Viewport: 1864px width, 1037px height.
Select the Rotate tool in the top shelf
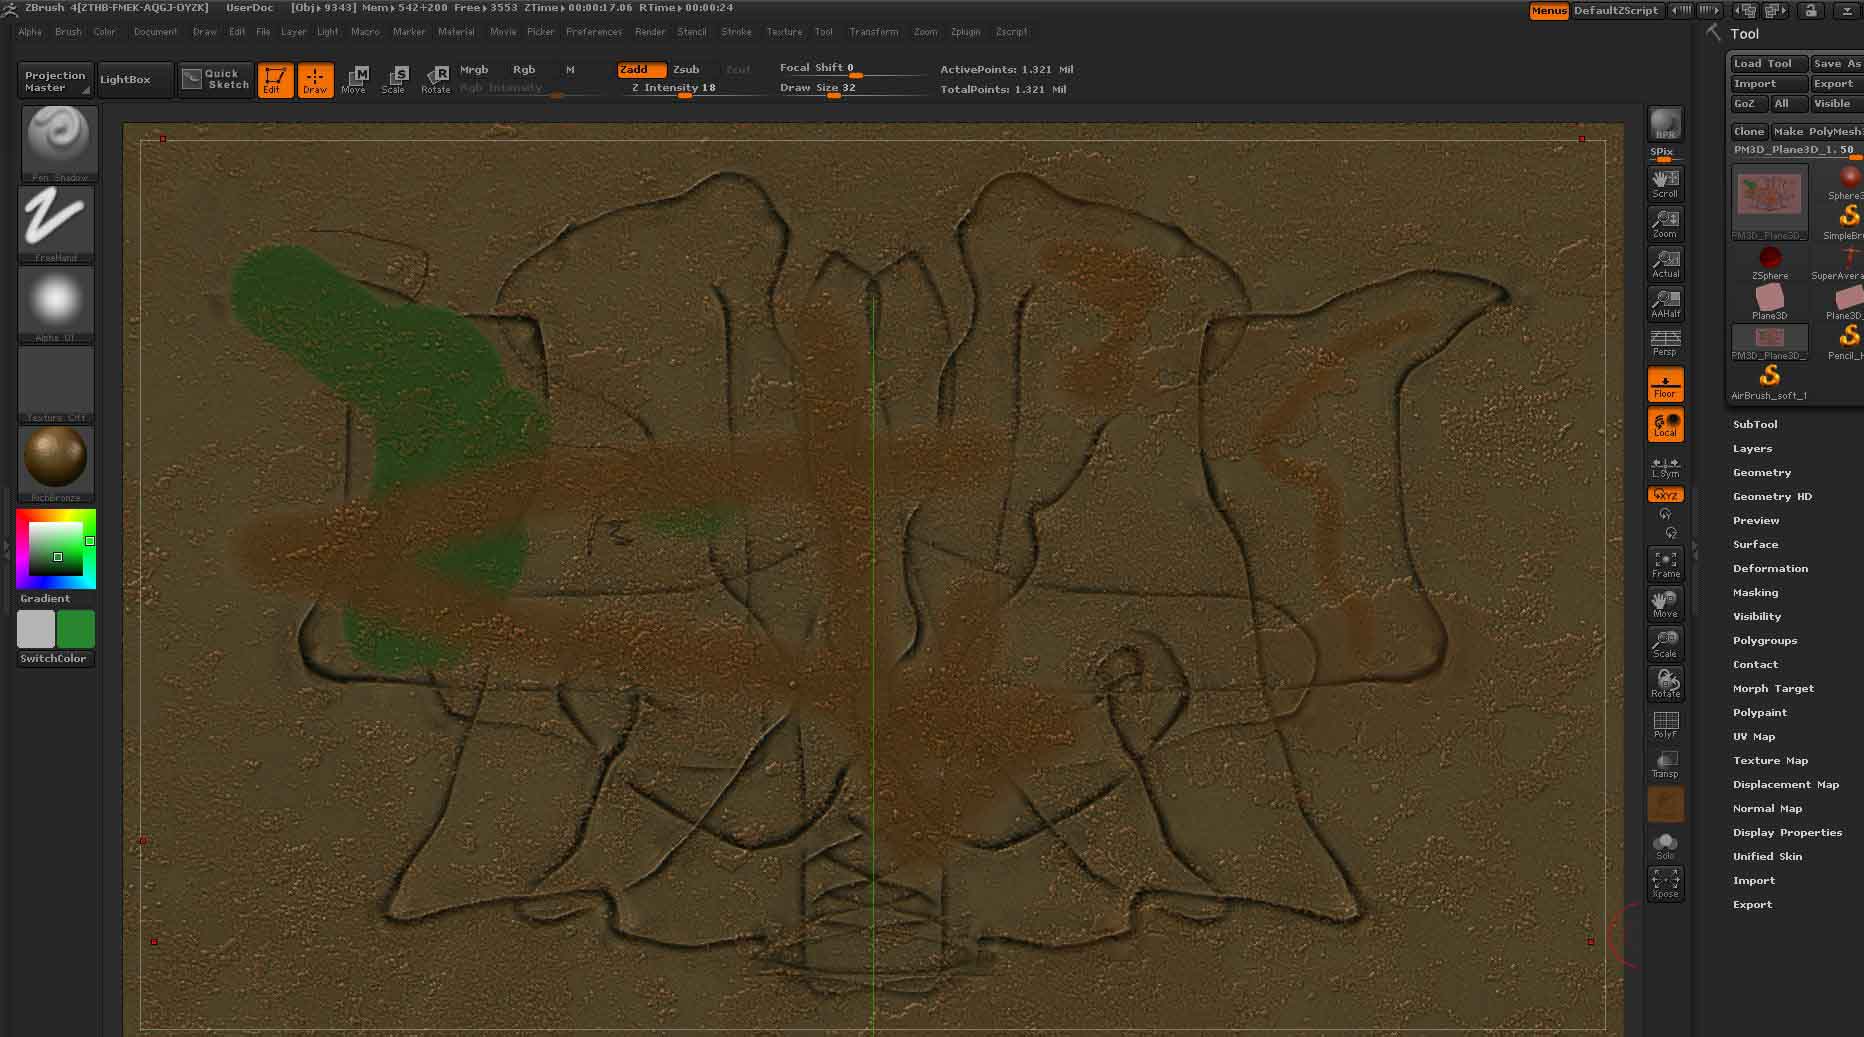coord(435,80)
